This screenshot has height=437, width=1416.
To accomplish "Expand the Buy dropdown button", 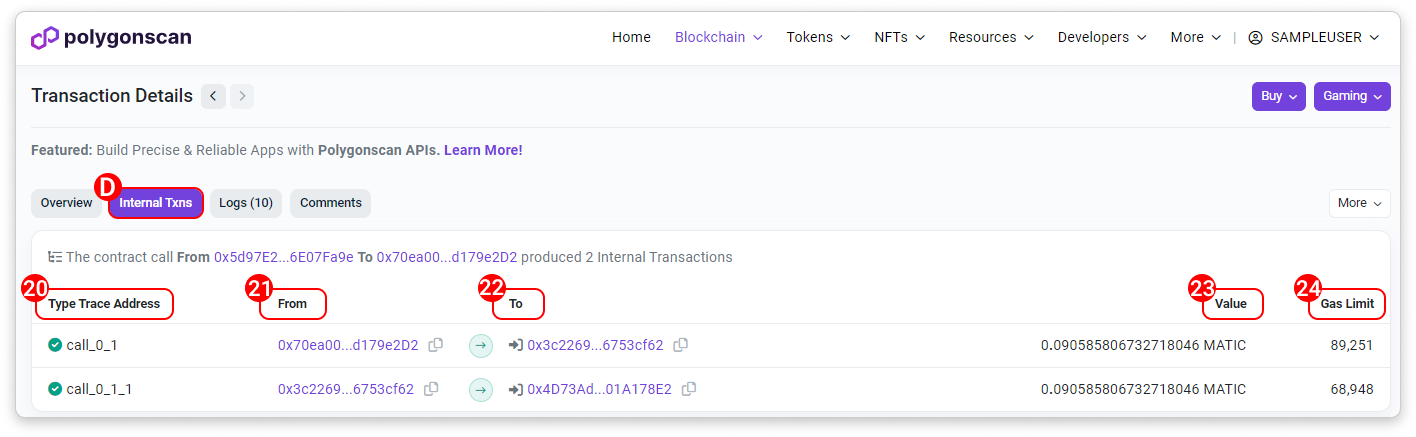I will 1278,96.
